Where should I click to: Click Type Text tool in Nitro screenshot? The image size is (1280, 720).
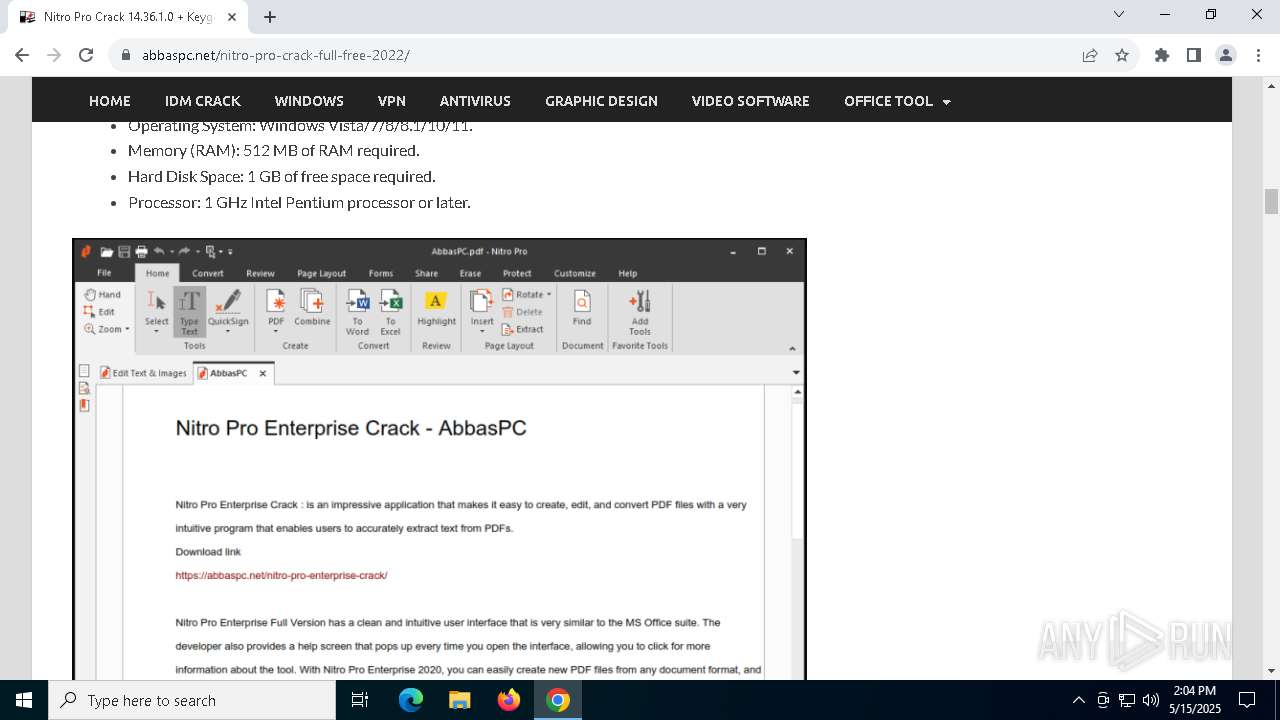pos(190,312)
